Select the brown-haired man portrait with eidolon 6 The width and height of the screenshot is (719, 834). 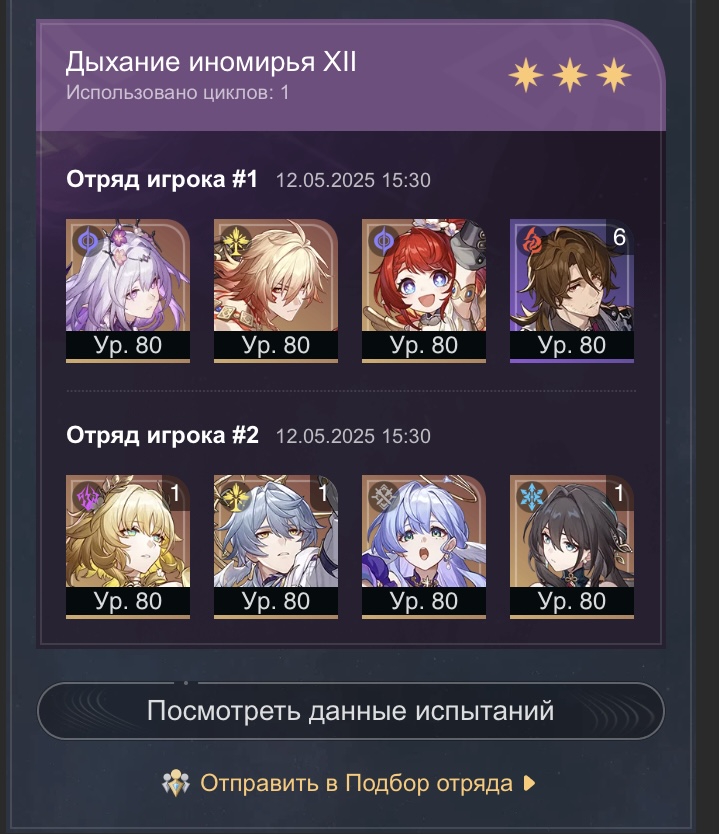(x=572, y=290)
